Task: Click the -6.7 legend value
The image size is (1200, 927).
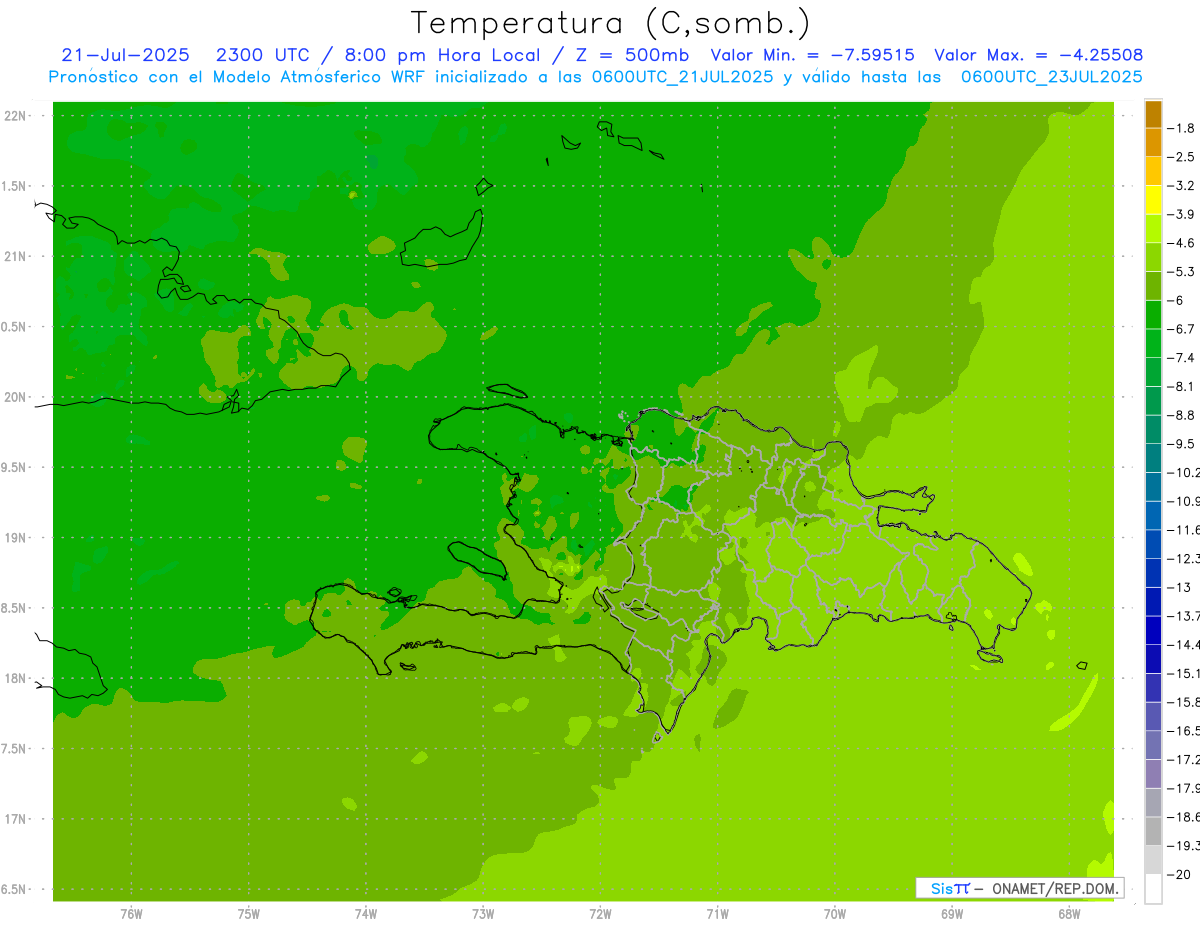Action: click(1183, 329)
